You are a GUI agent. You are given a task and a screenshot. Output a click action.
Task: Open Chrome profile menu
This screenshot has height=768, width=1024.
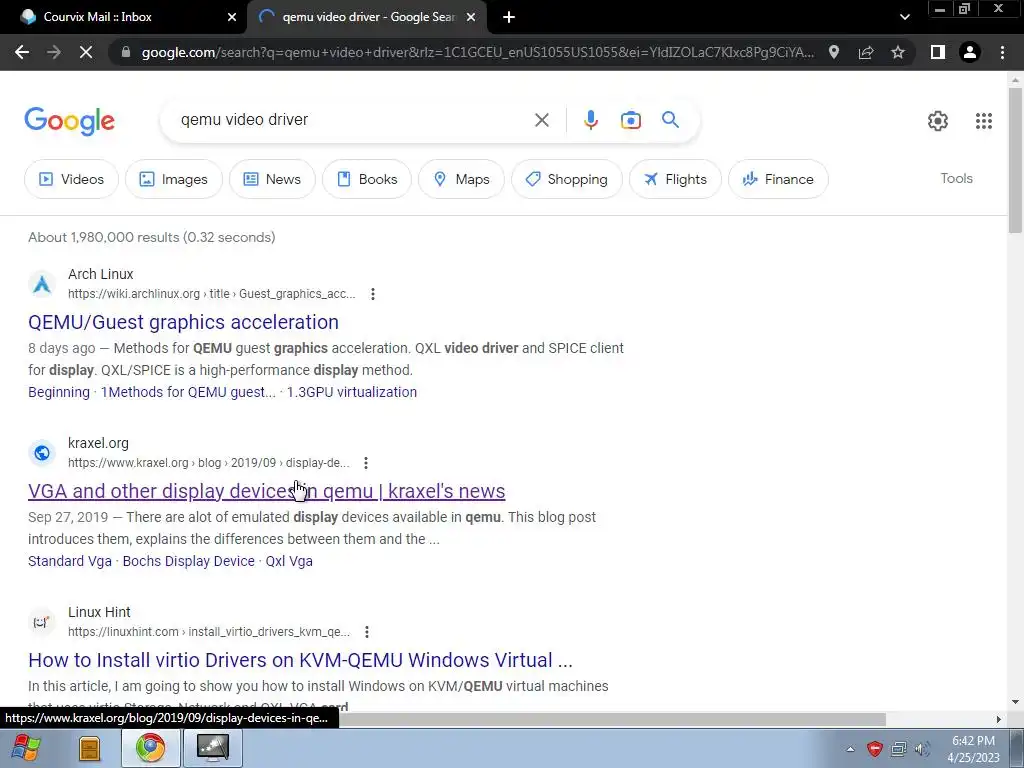click(970, 52)
